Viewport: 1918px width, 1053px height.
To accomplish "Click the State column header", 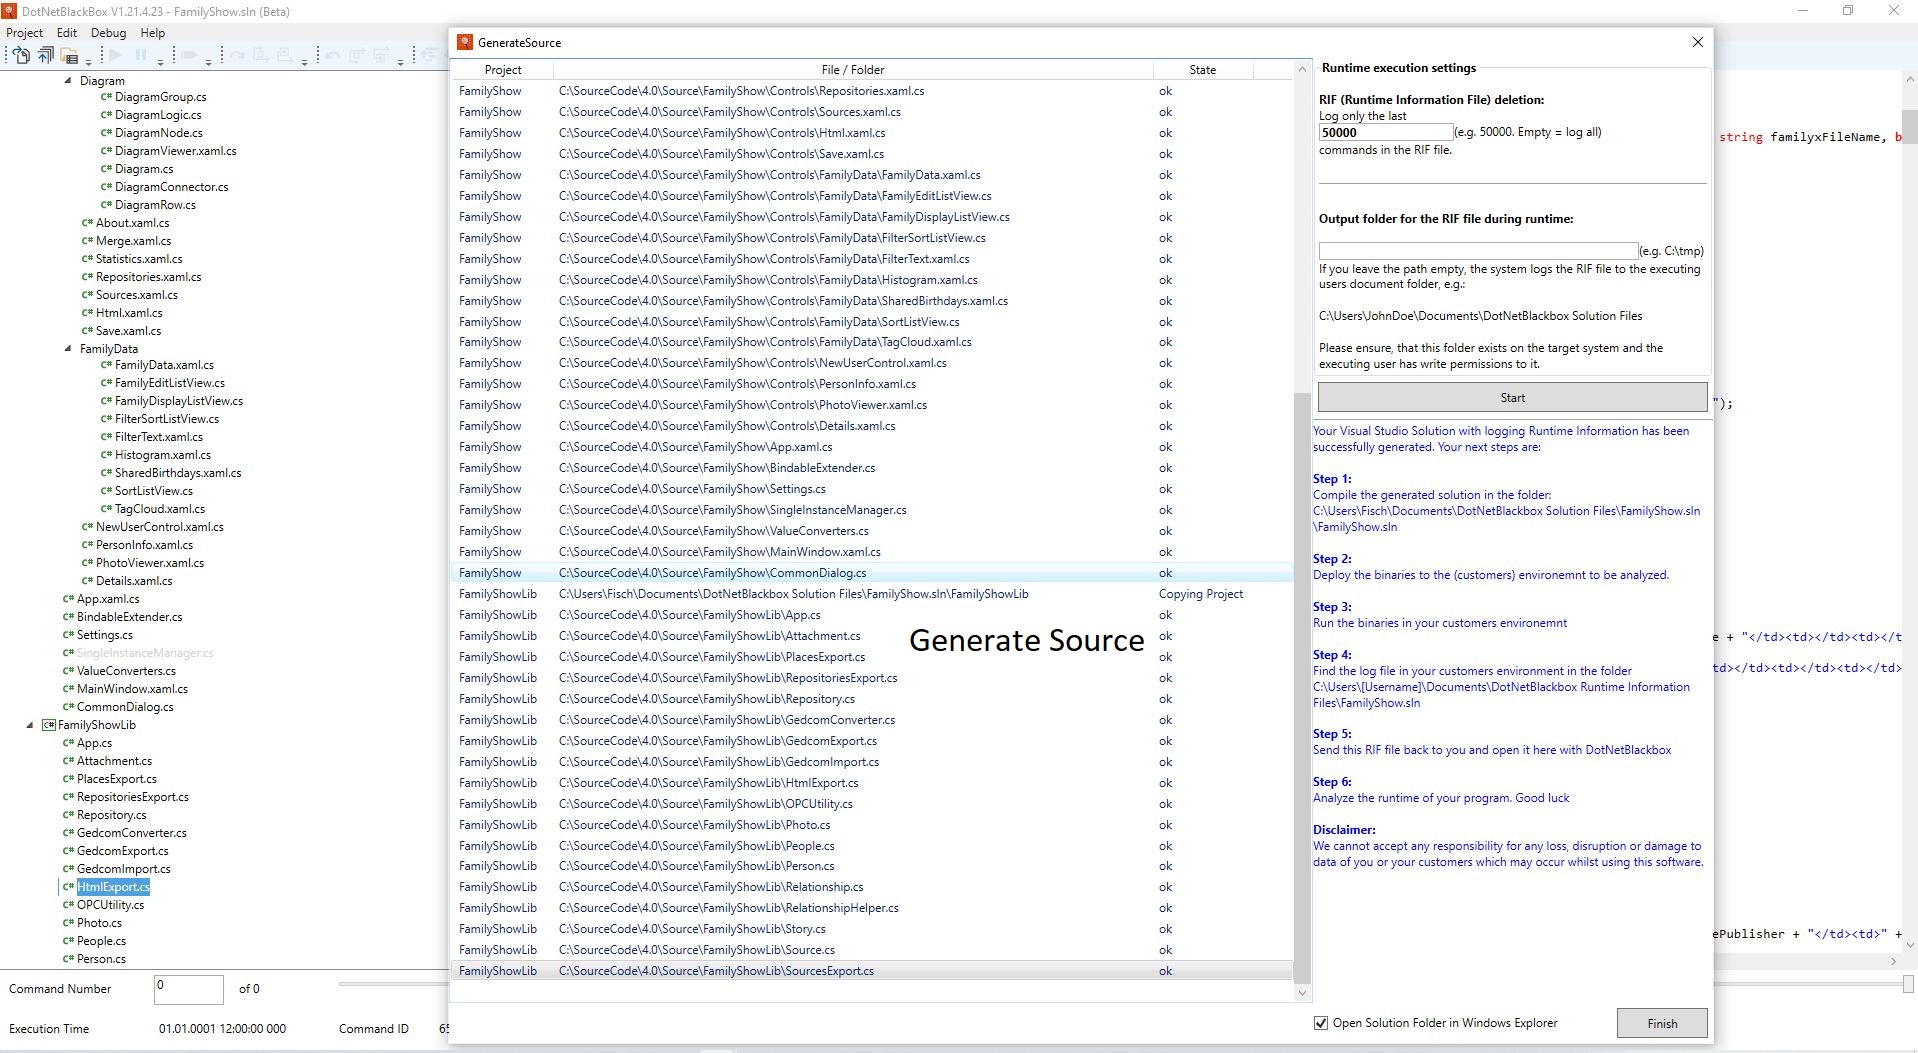I will [x=1203, y=70].
